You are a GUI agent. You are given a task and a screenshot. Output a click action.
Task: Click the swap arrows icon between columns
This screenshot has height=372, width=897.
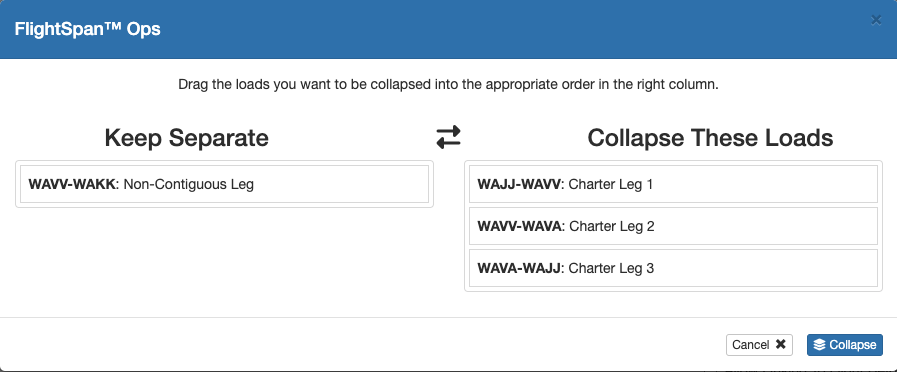[448, 137]
